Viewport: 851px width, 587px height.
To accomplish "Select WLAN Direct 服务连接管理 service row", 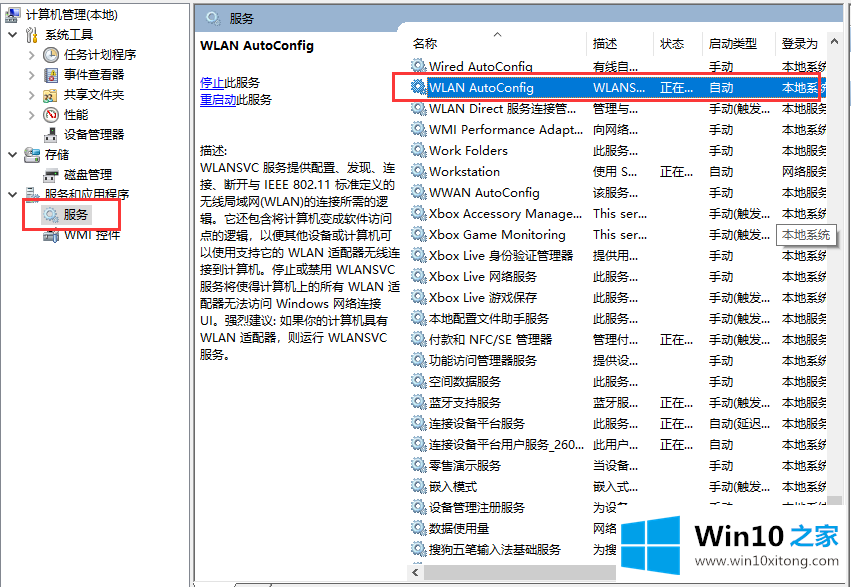I will 618,109.
